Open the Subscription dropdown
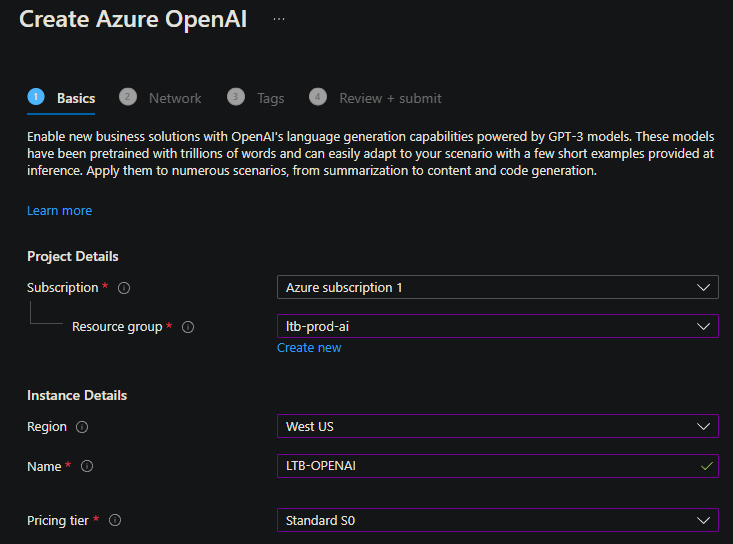The width and height of the screenshot is (733, 544). coord(497,287)
